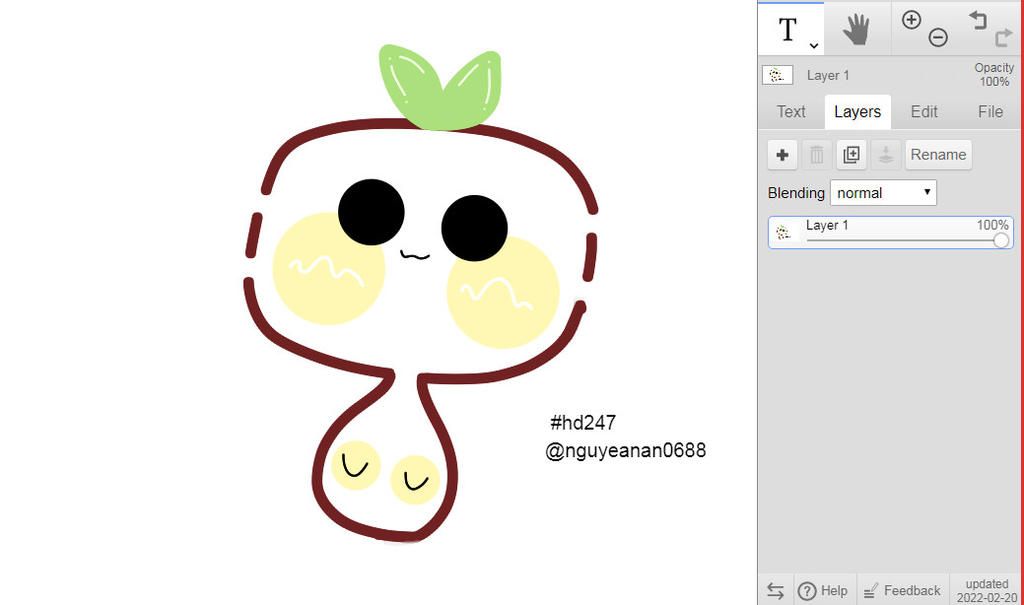Redo the last undone action

pos(1003,37)
